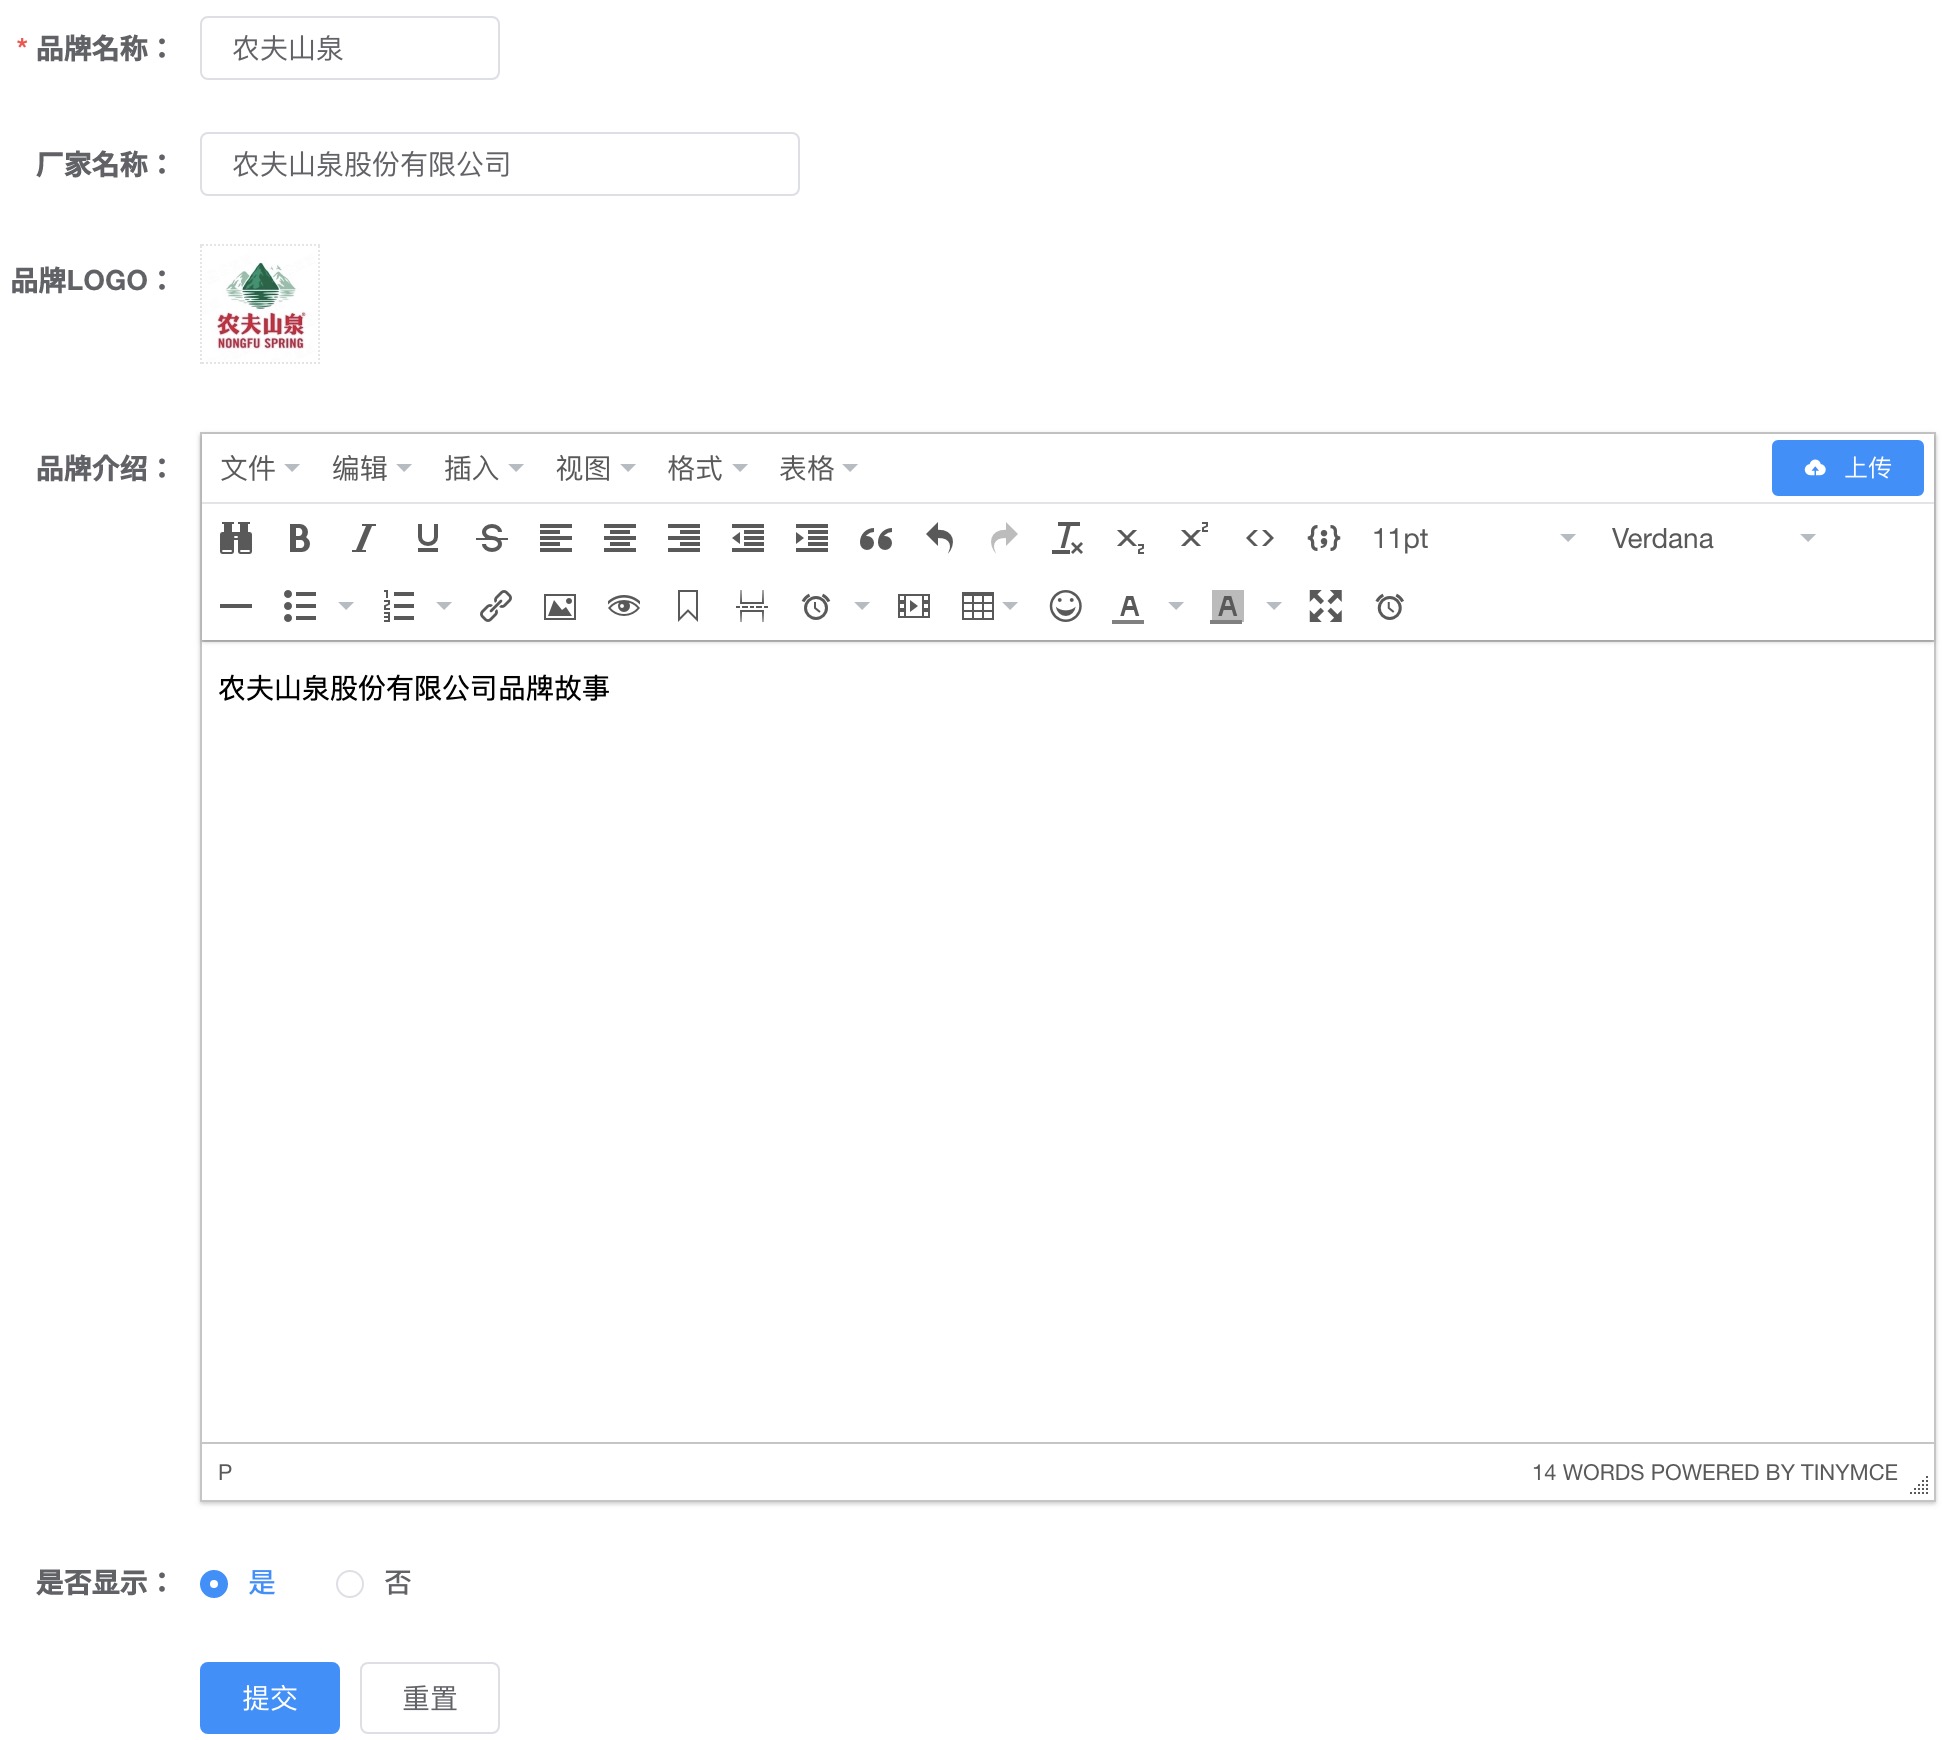Expand the text color picker arrow
The image size is (1942, 1740).
(1176, 606)
